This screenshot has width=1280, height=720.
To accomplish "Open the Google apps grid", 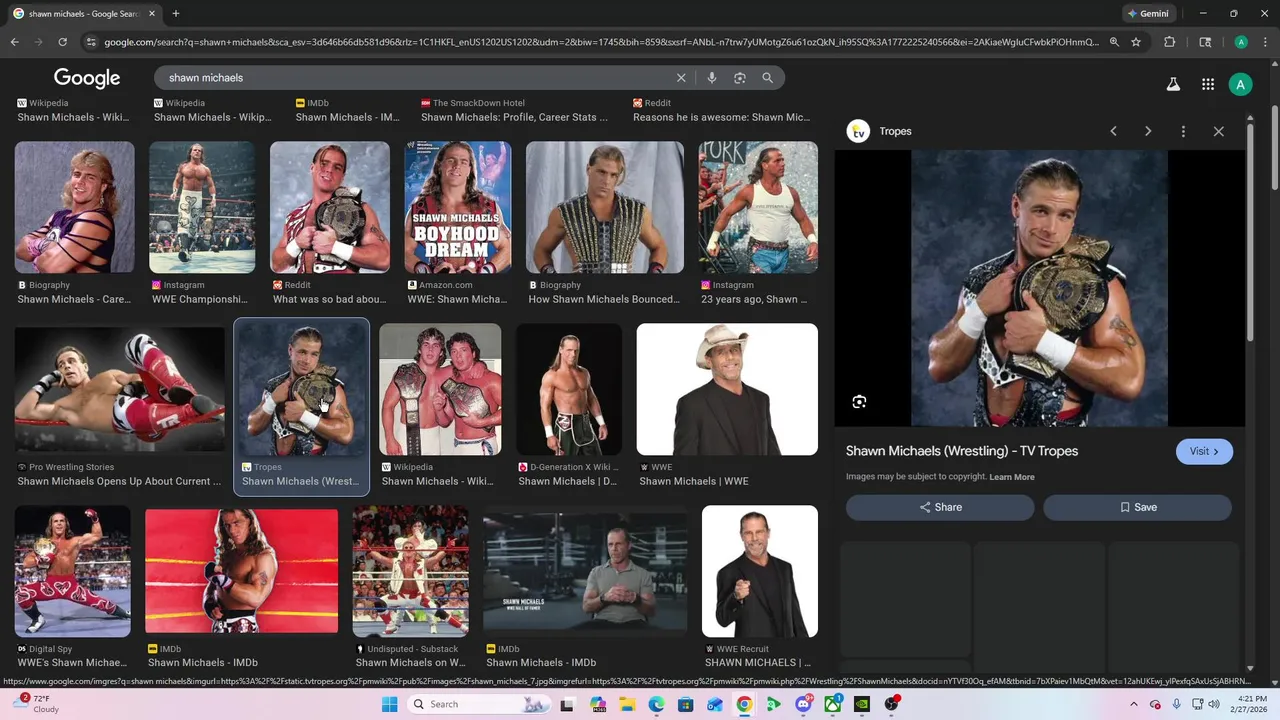I will click(1208, 85).
